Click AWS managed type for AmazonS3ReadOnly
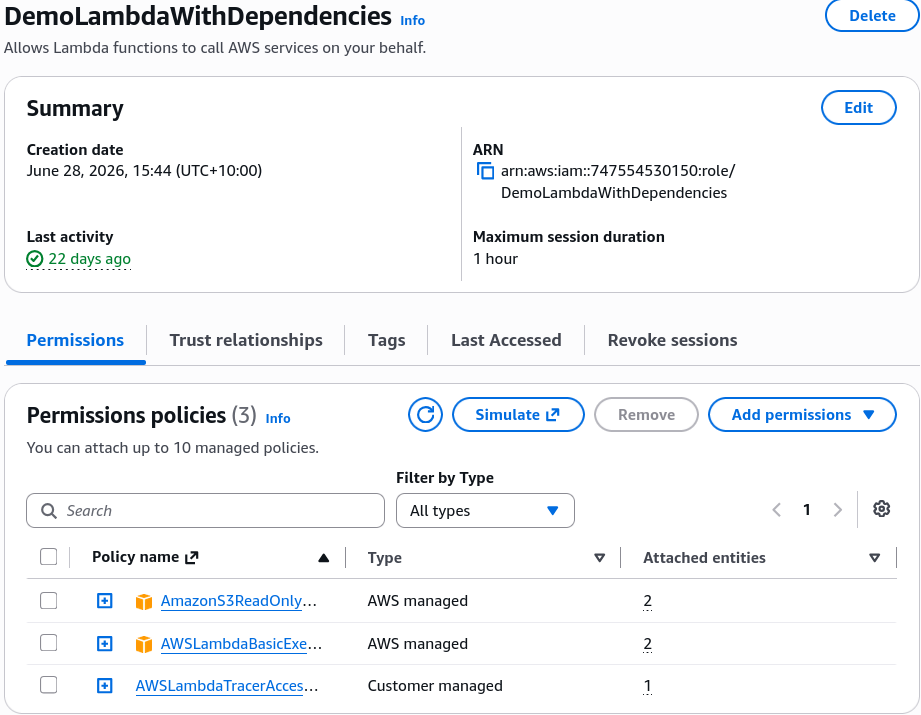 [x=418, y=601]
